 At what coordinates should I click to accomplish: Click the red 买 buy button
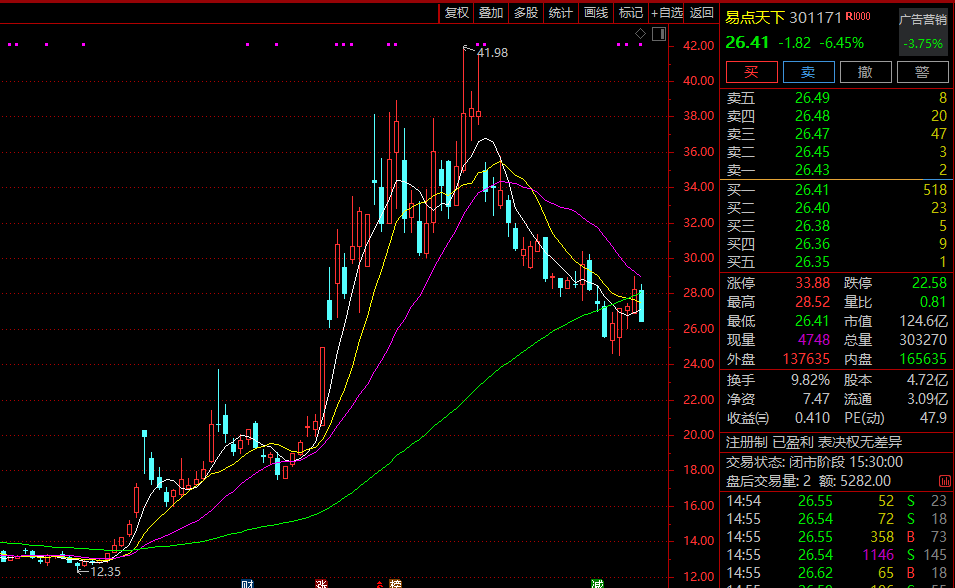point(751,72)
